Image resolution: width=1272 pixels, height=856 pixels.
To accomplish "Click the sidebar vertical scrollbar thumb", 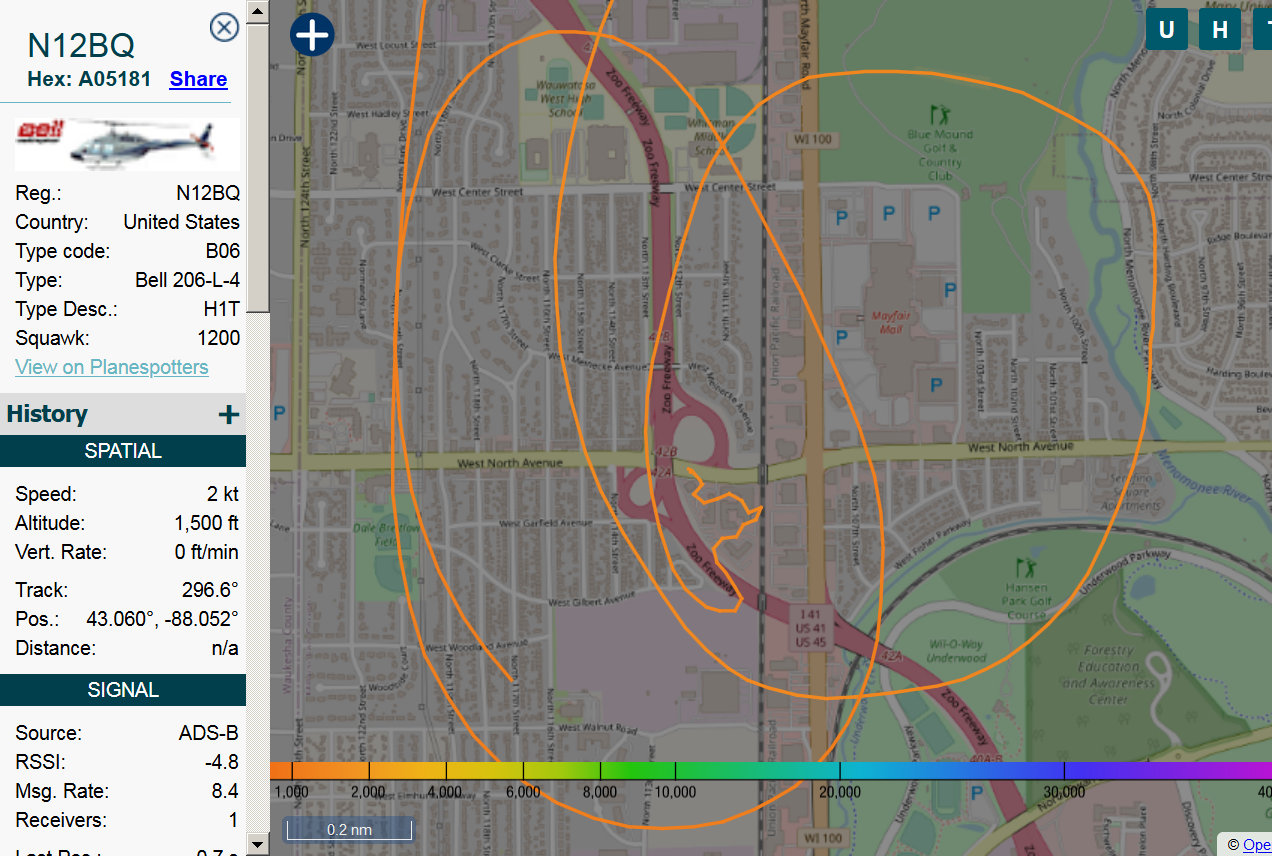I will (257, 168).
